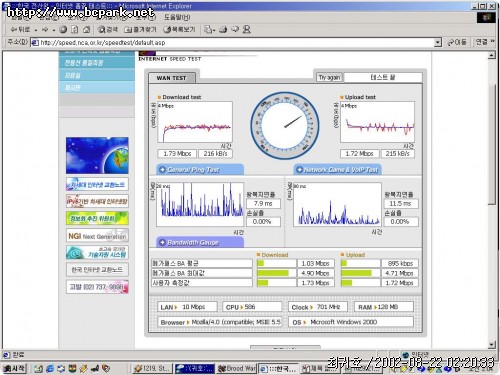Open the 전용선 품질측정 sidebar item

click(97, 63)
